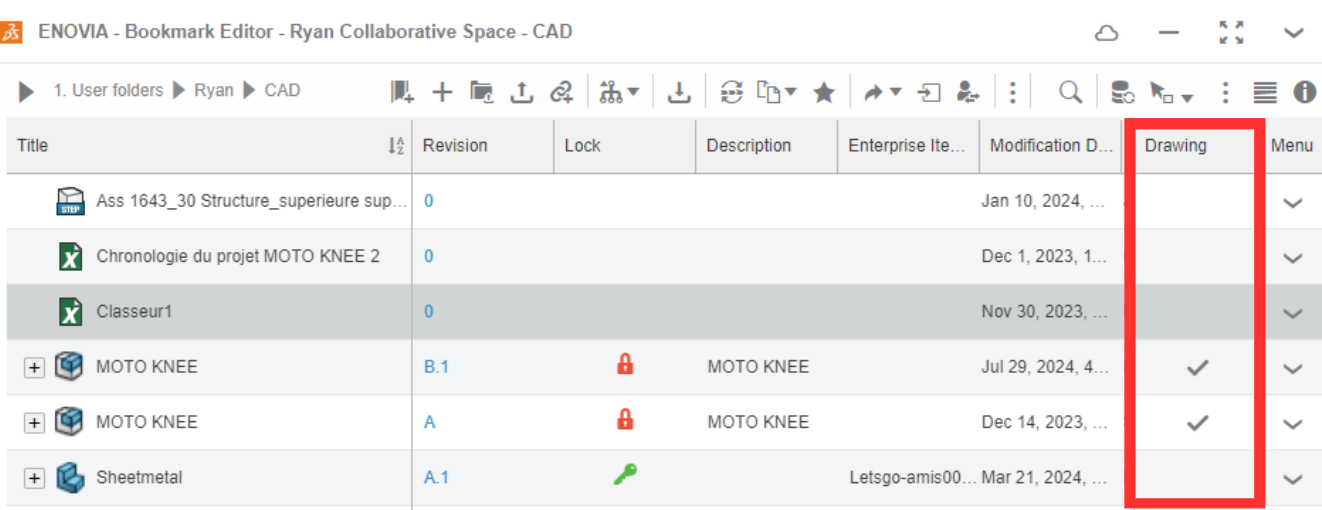Click the add bookmark icon in toolbar

402,92
